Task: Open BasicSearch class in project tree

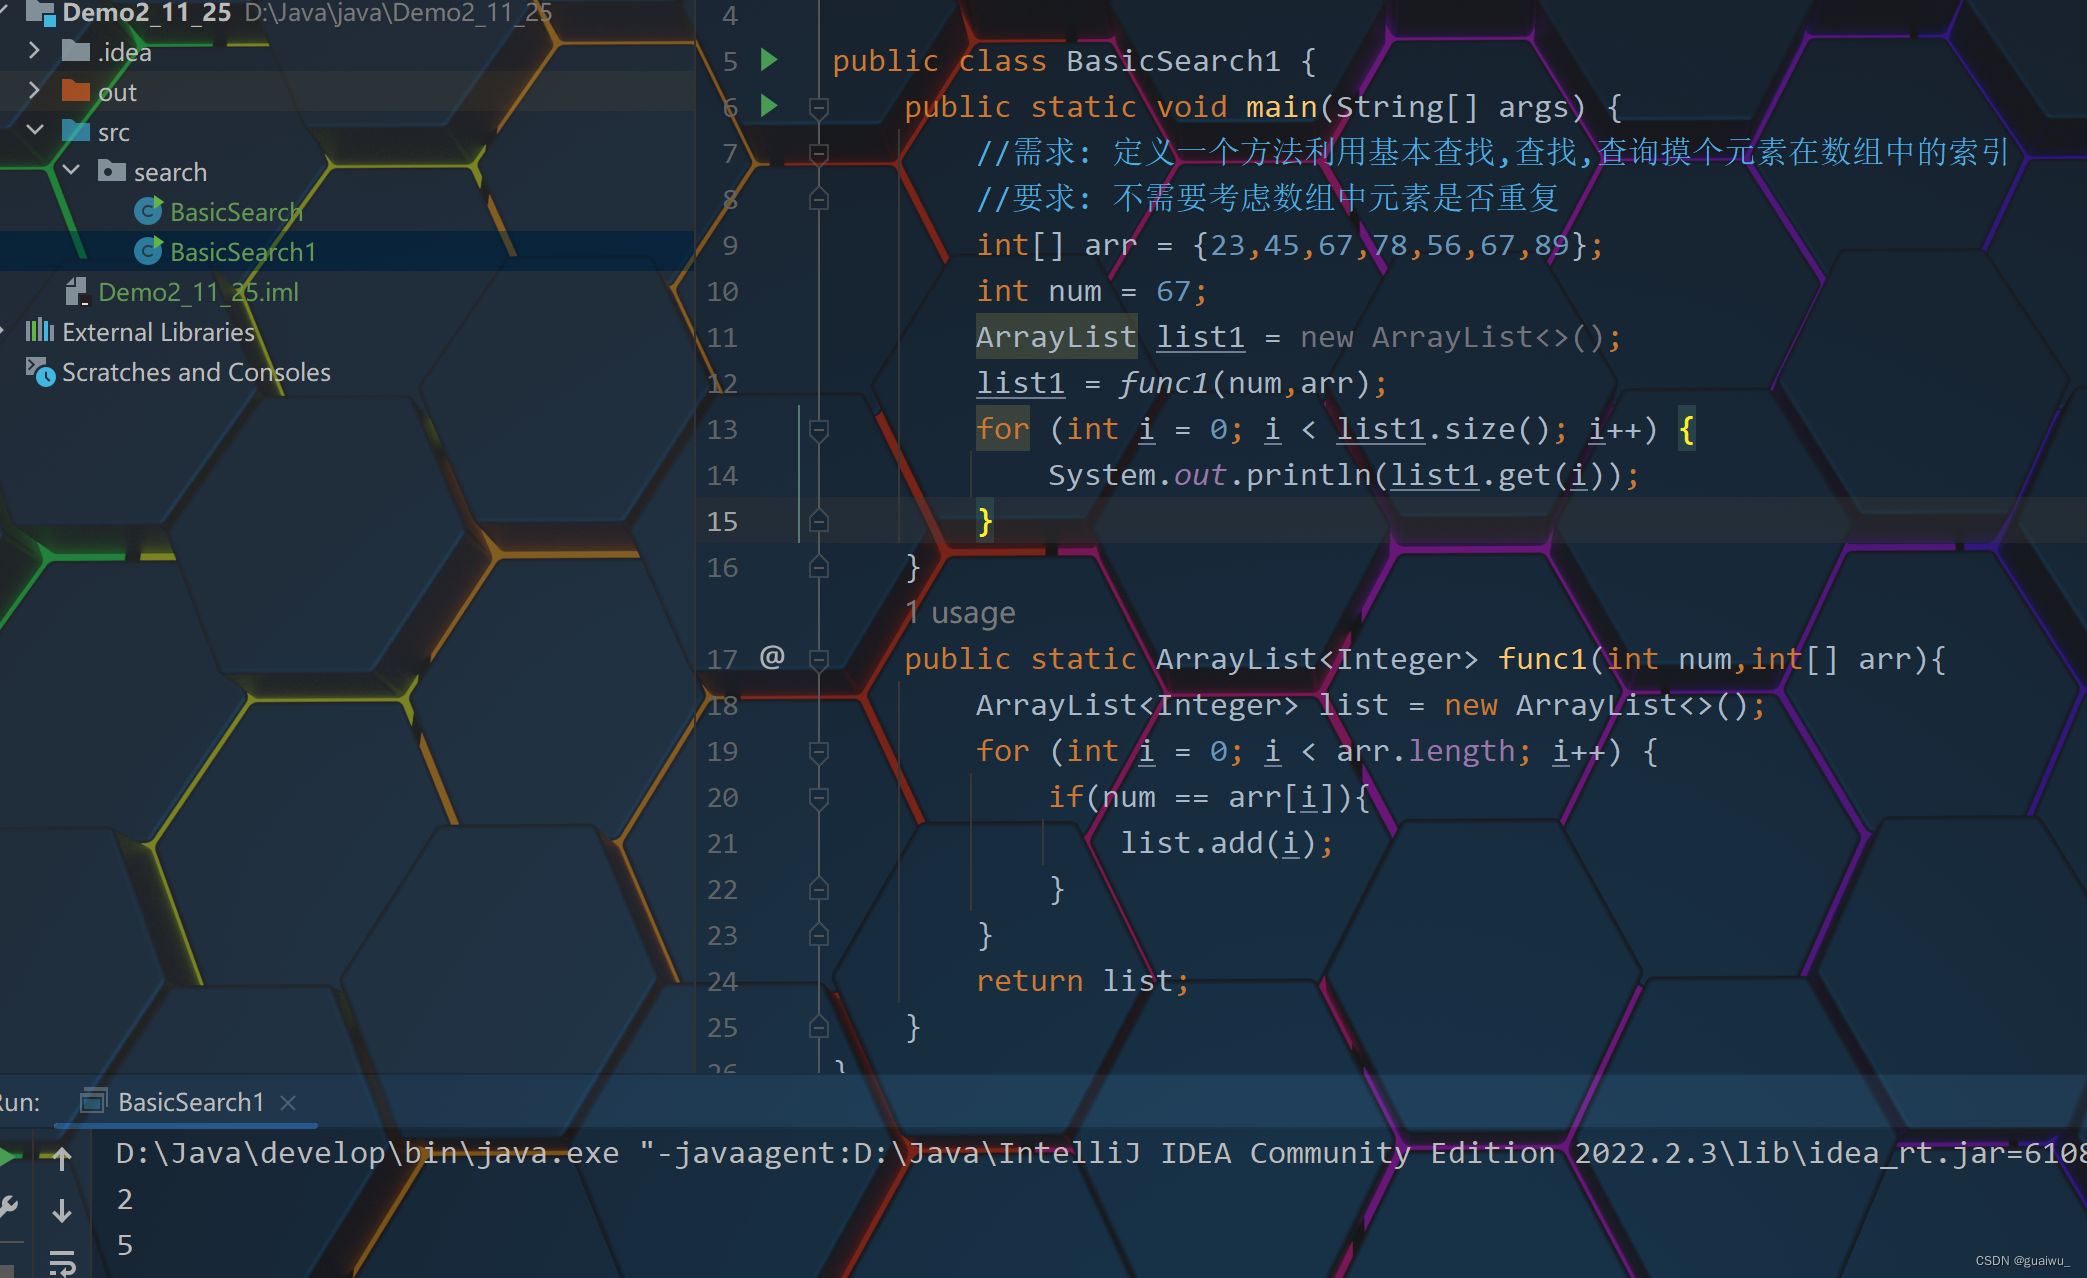Action: (x=235, y=212)
